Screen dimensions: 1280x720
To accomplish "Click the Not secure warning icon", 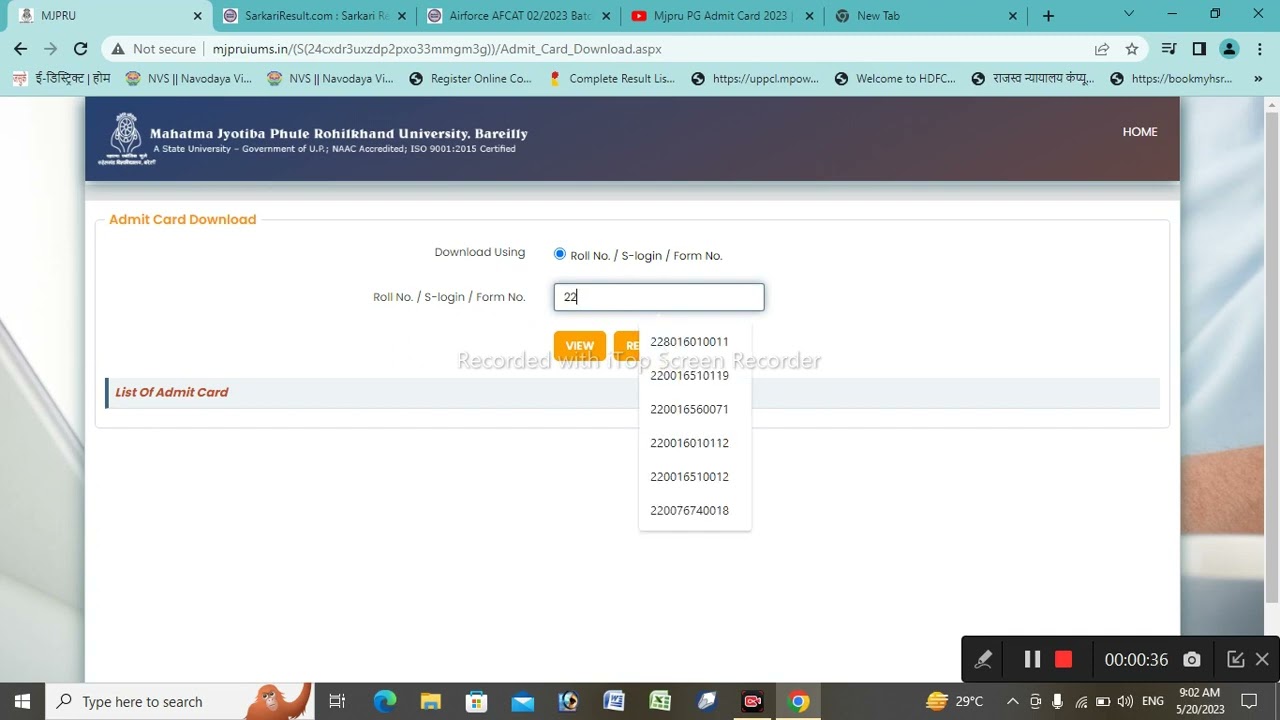I will pyautogui.click(x=118, y=49).
